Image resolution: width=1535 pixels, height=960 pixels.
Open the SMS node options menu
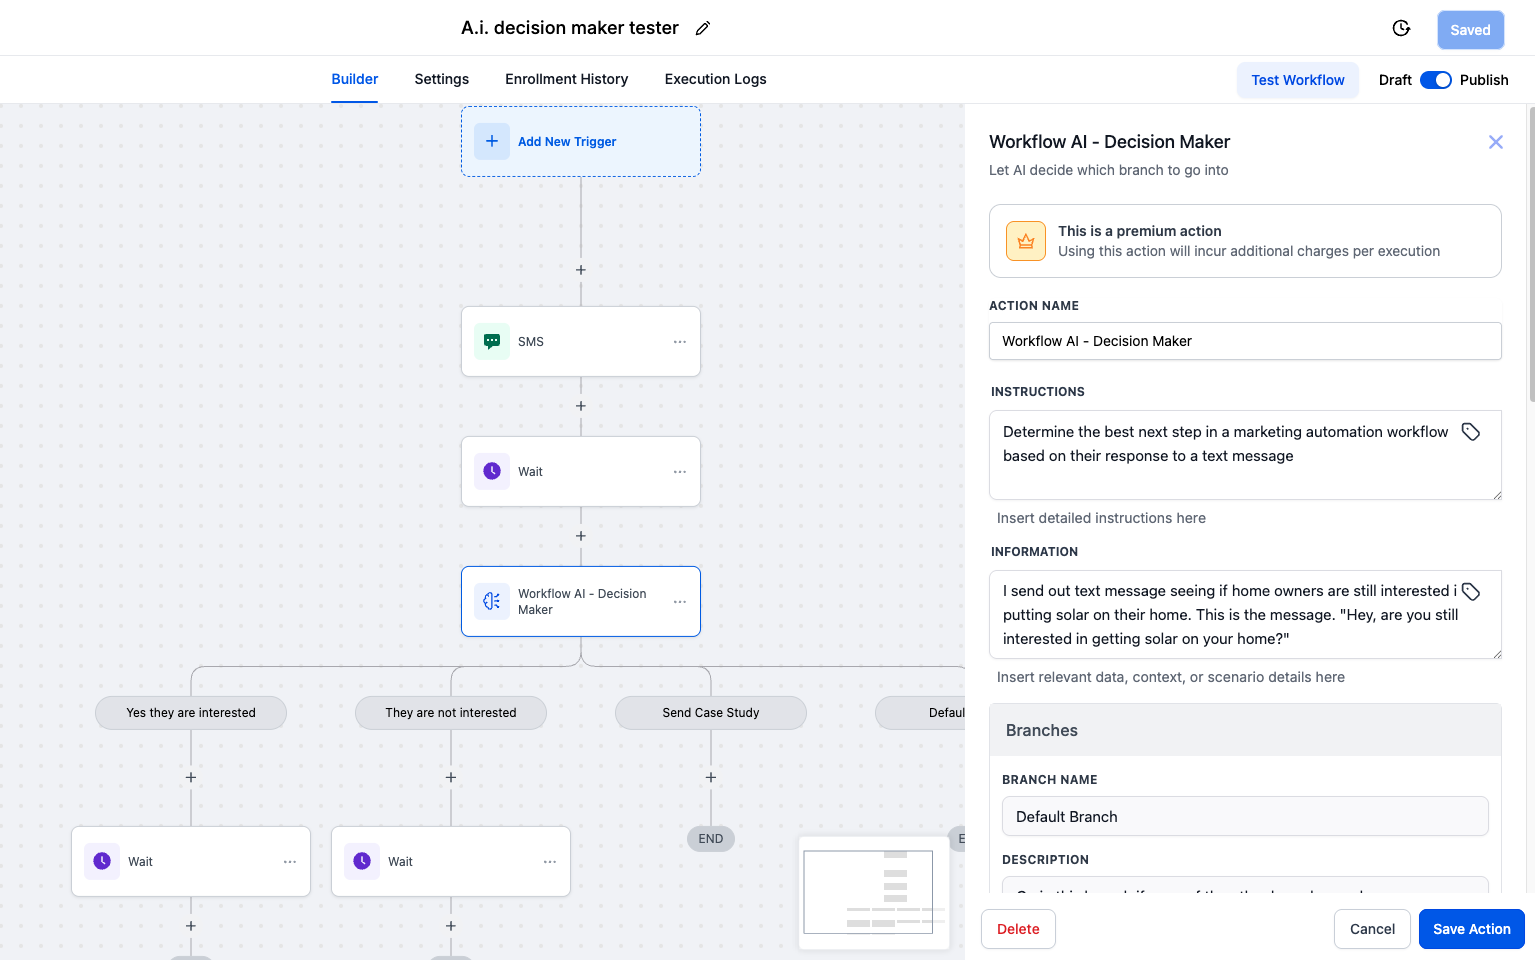point(680,341)
